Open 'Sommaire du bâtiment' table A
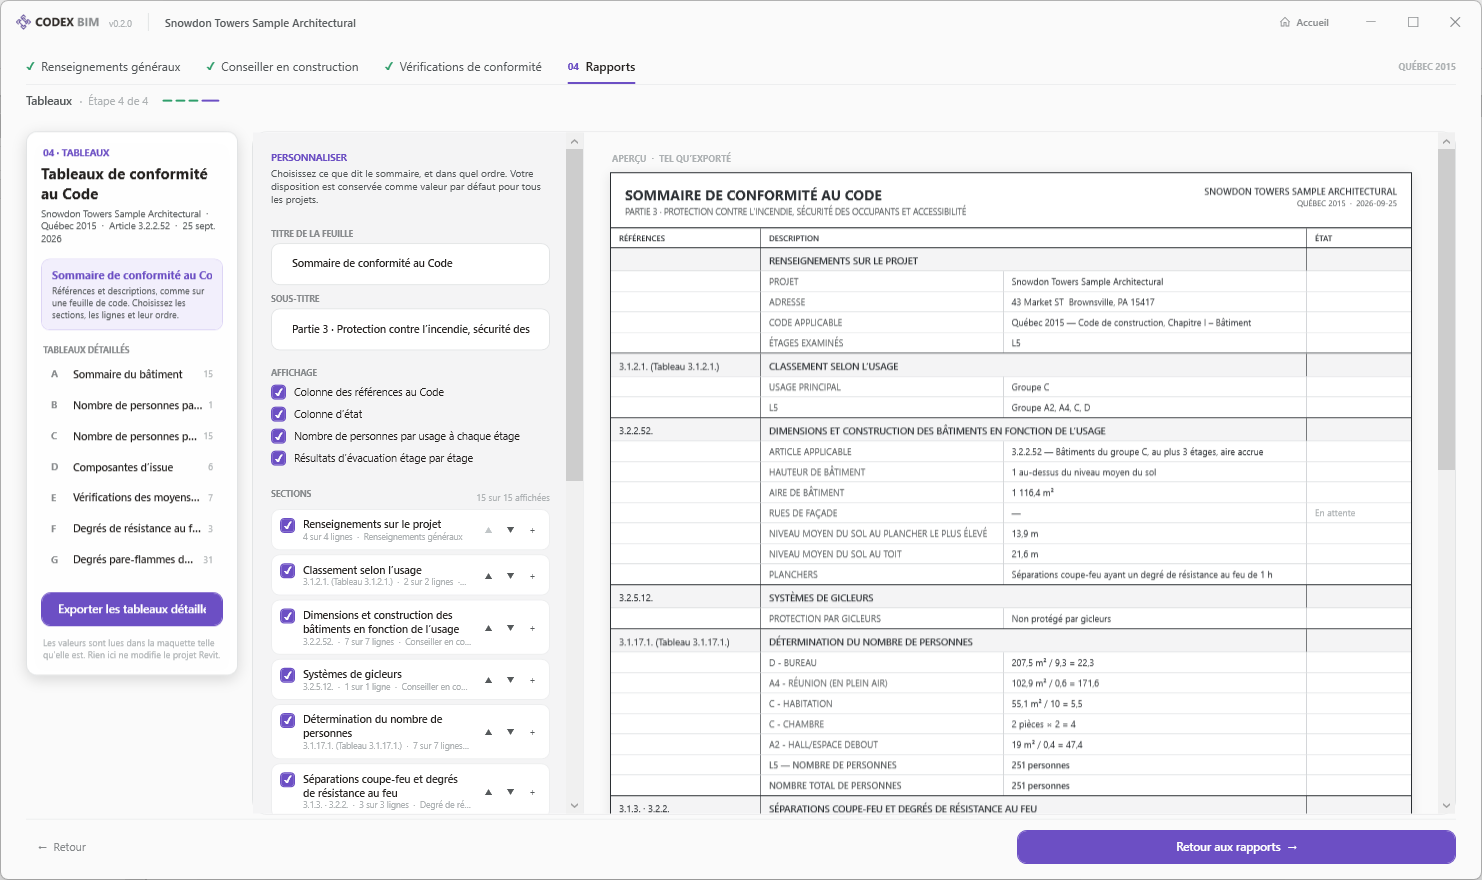The height and width of the screenshot is (880, 1482). click(132, 374)
